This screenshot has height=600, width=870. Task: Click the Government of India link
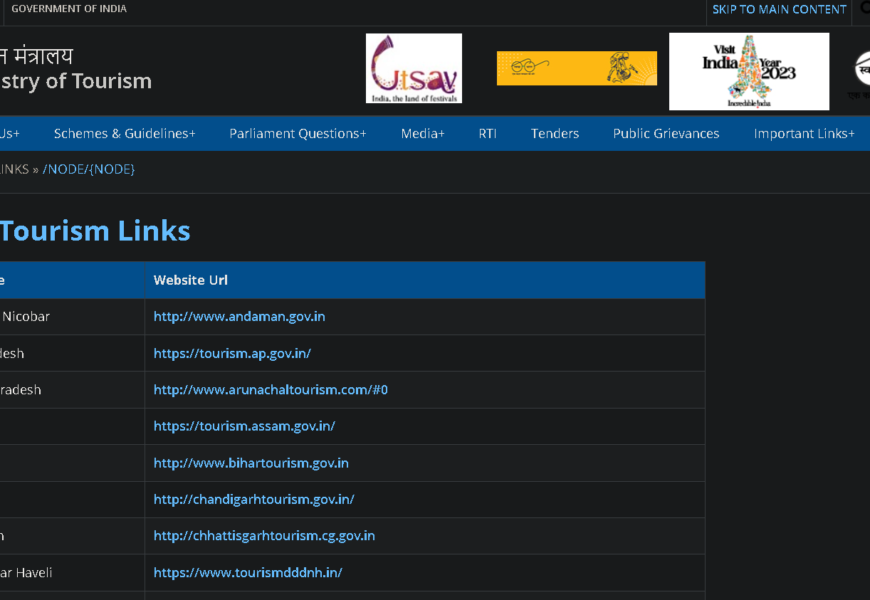pos(69,9)
